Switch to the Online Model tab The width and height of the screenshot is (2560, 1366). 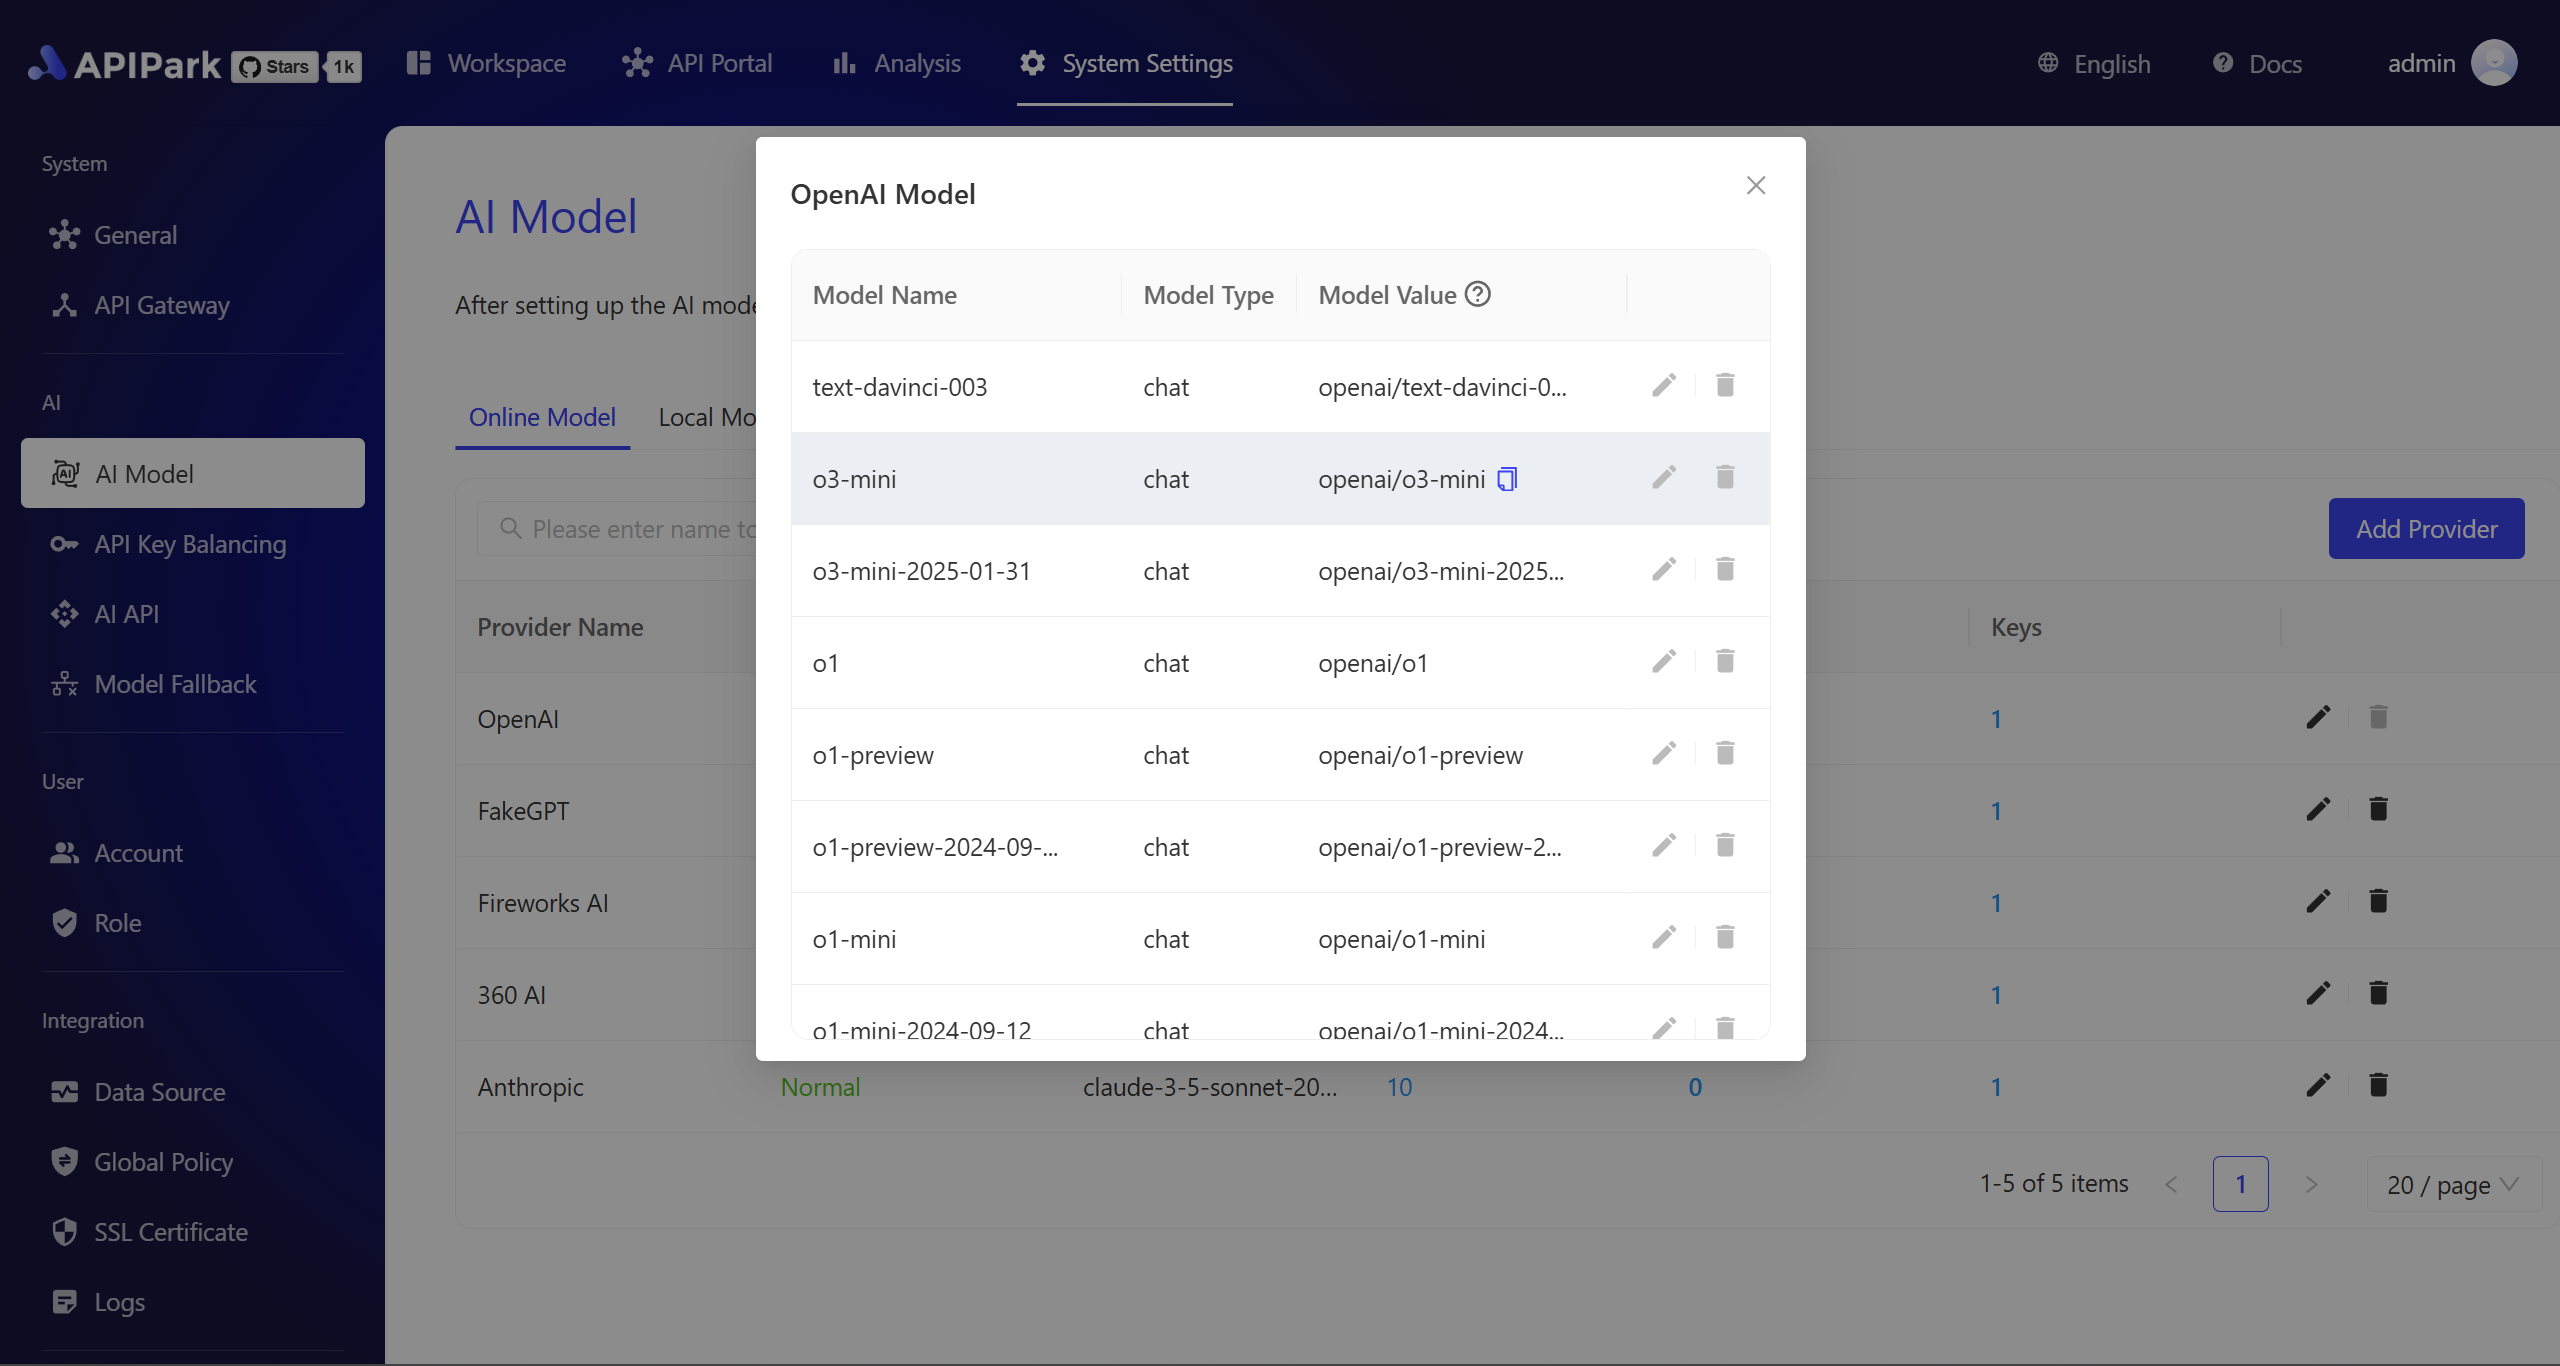542,418
